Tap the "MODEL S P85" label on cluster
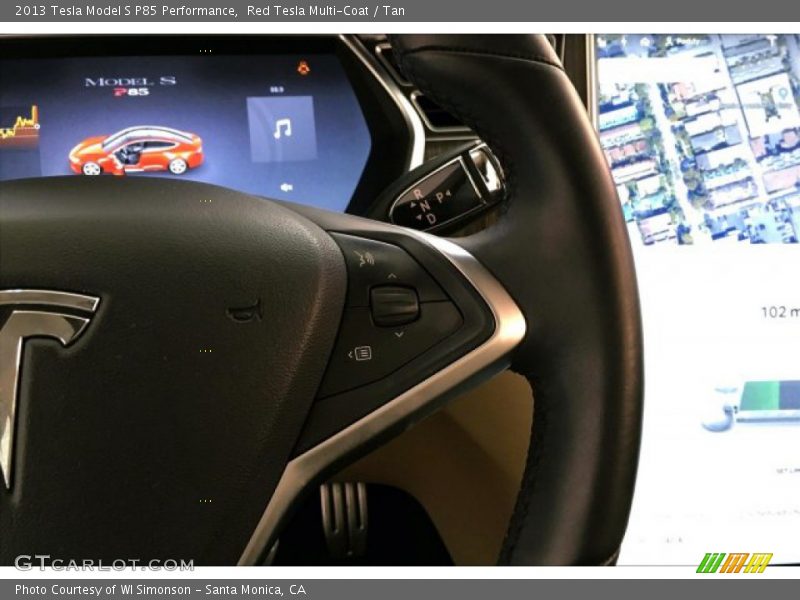Screen dimensions: 800x600 131,86
